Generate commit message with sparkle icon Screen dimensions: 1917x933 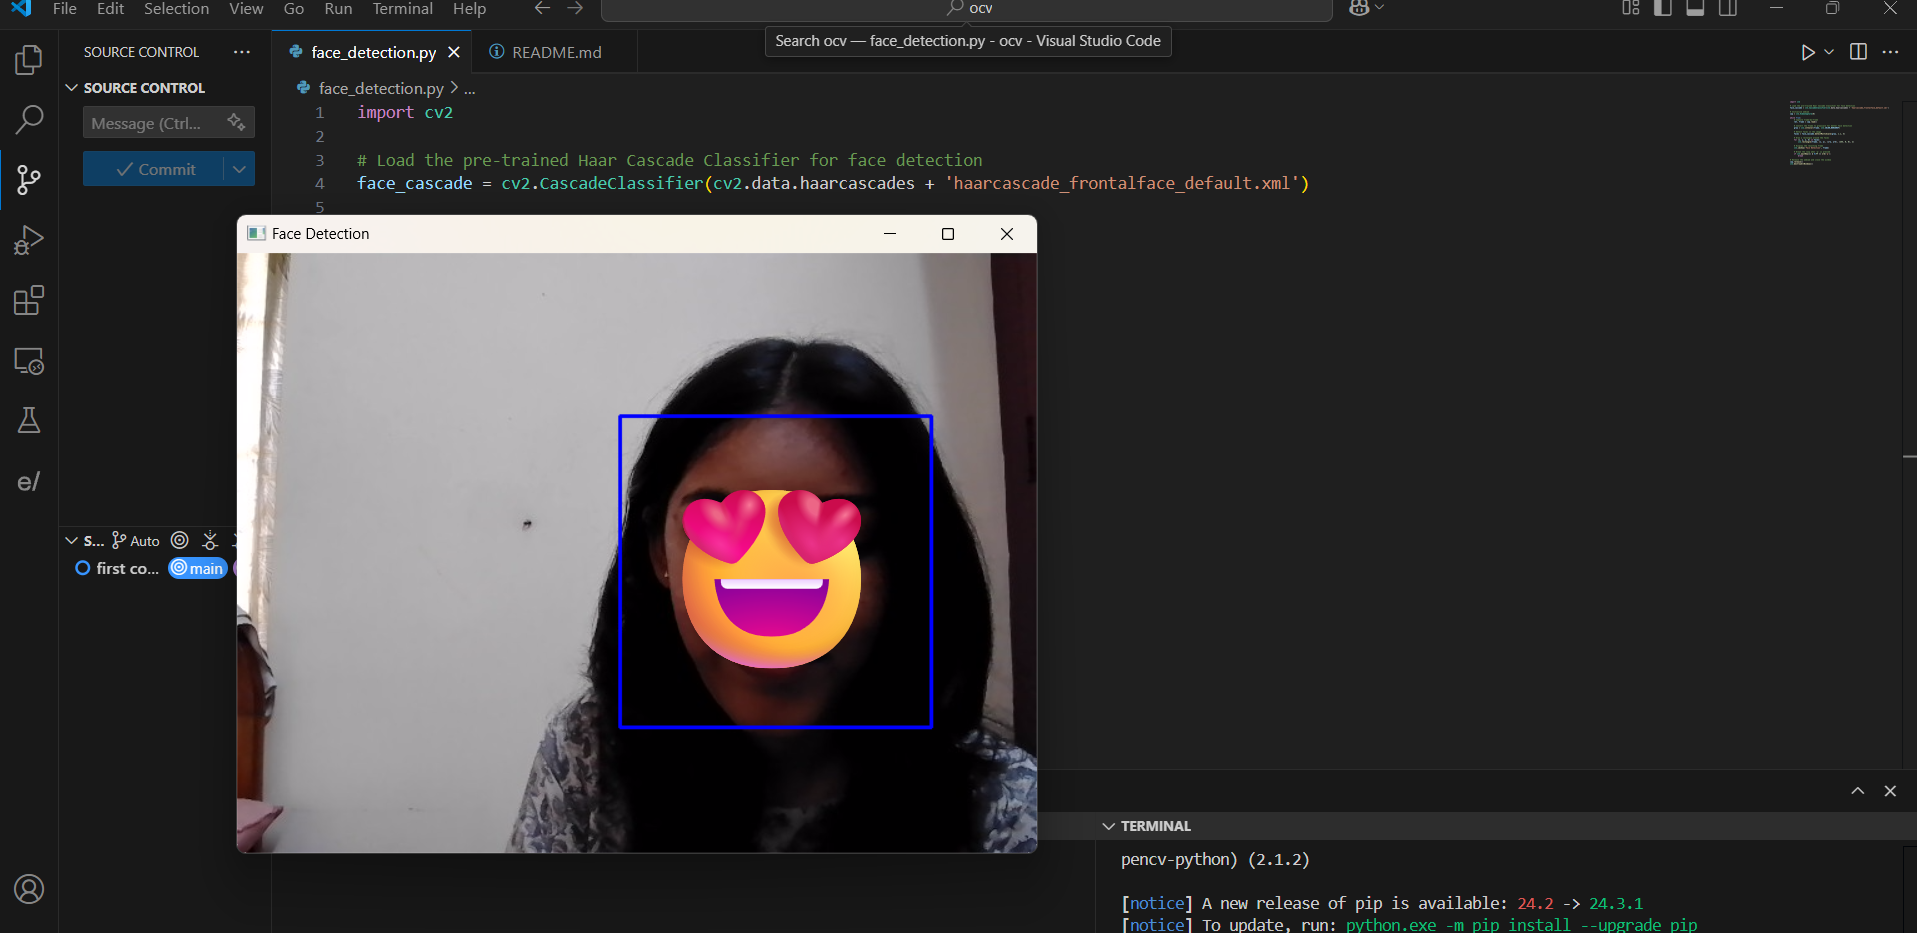[x=236, y=122]
